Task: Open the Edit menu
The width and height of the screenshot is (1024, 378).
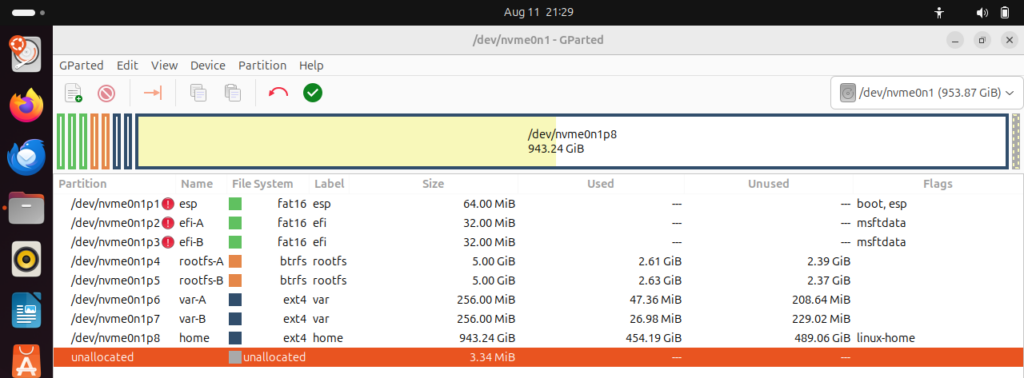Action: pos(127,65)
